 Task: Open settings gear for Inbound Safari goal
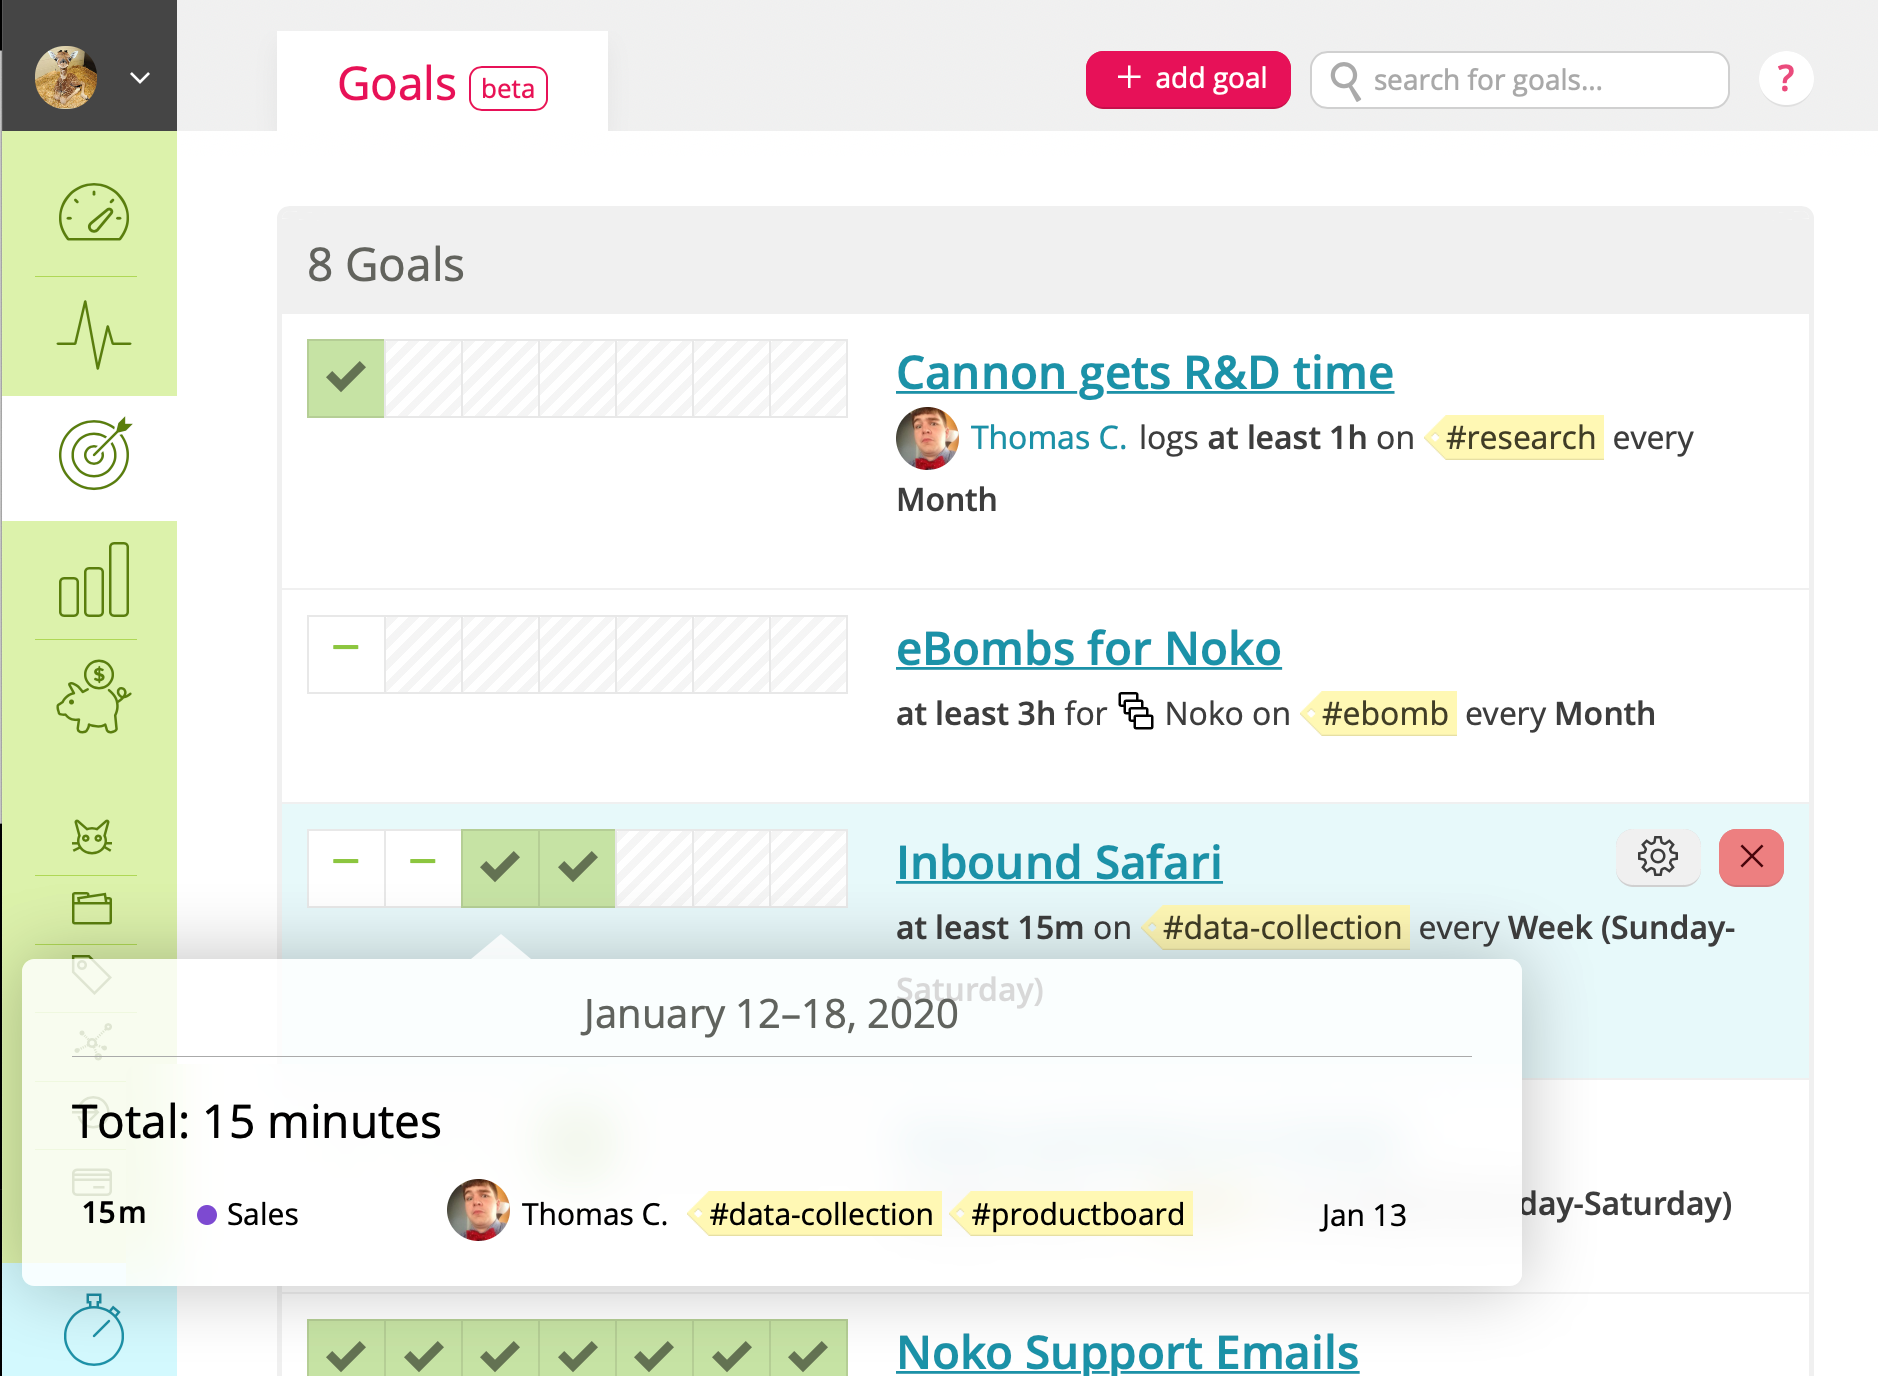point(1658,857)
